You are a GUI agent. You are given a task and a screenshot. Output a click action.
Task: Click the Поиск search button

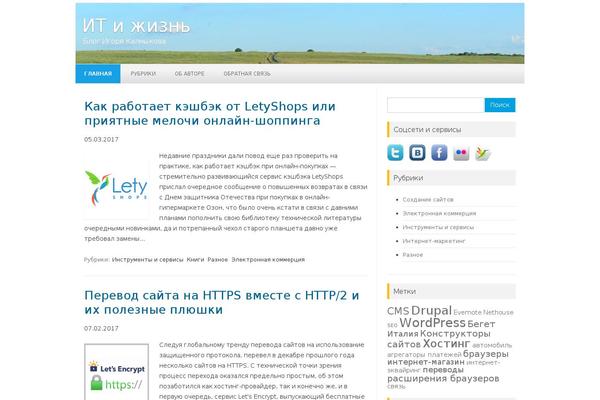coord(500,105)
